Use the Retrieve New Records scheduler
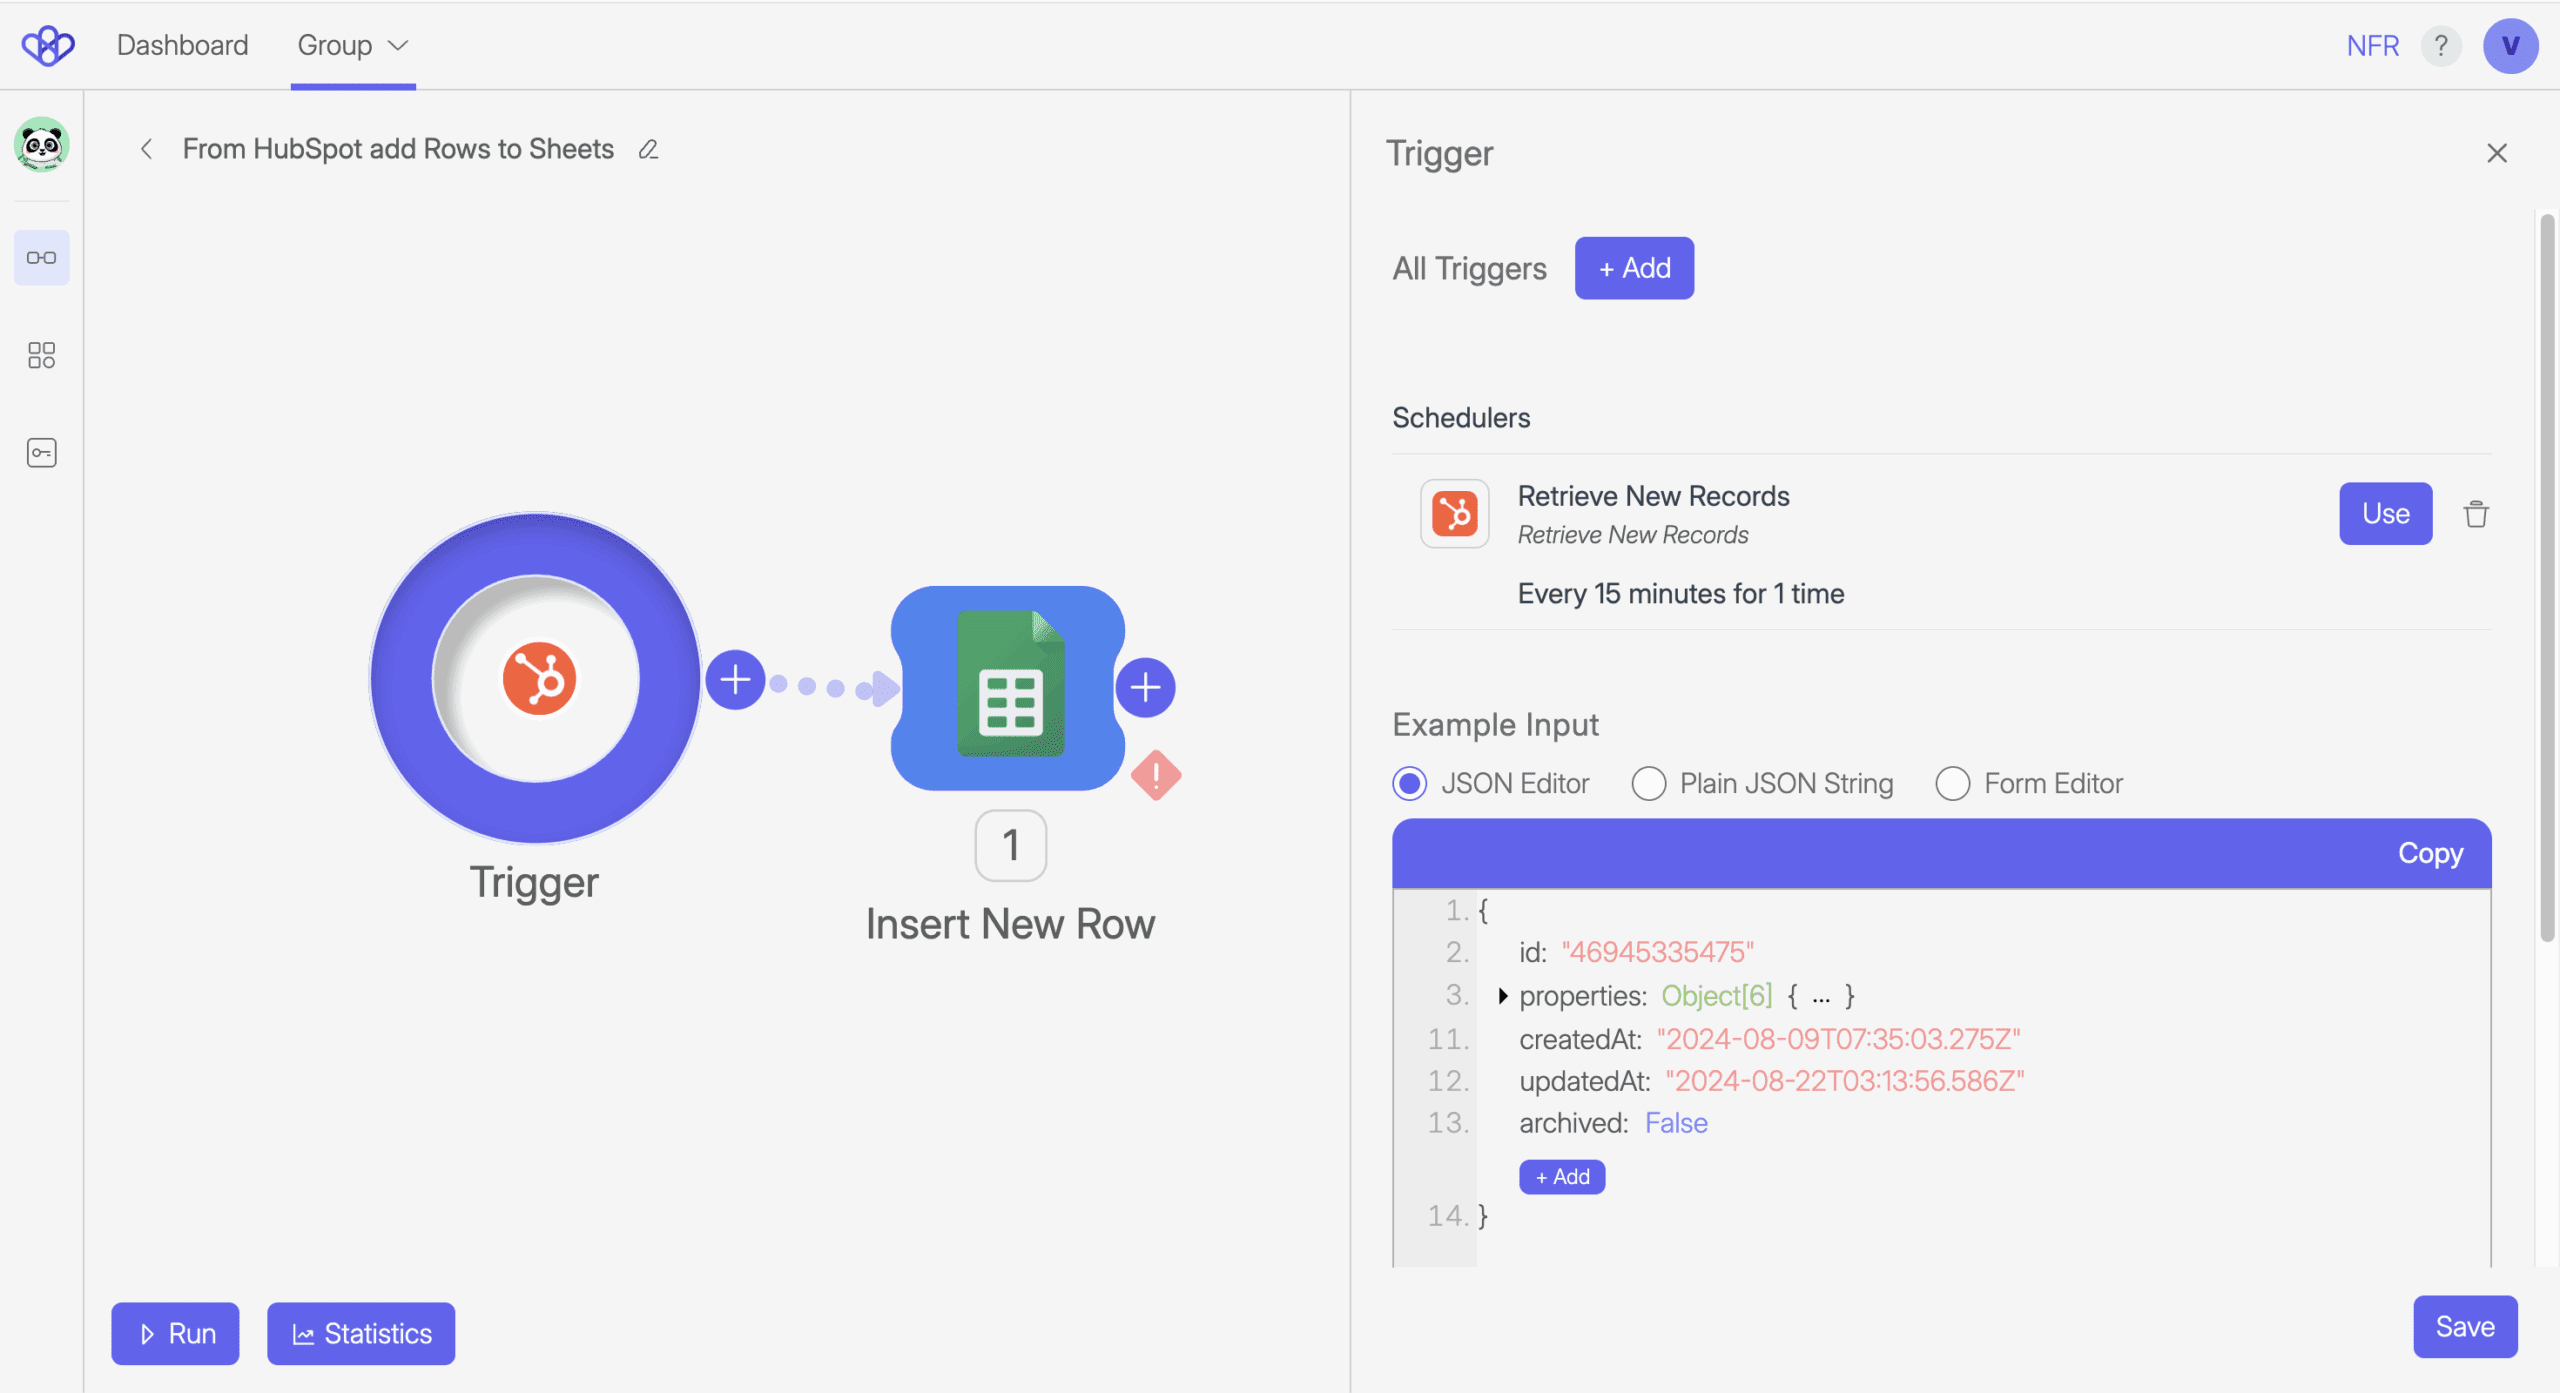Viewport: 2560px width, 1393px height. tap(2385, 514)
